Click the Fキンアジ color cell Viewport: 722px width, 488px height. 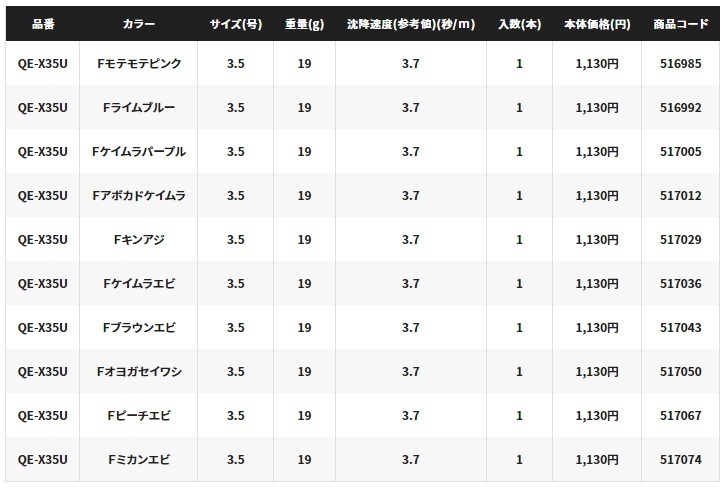pos(138,240)
